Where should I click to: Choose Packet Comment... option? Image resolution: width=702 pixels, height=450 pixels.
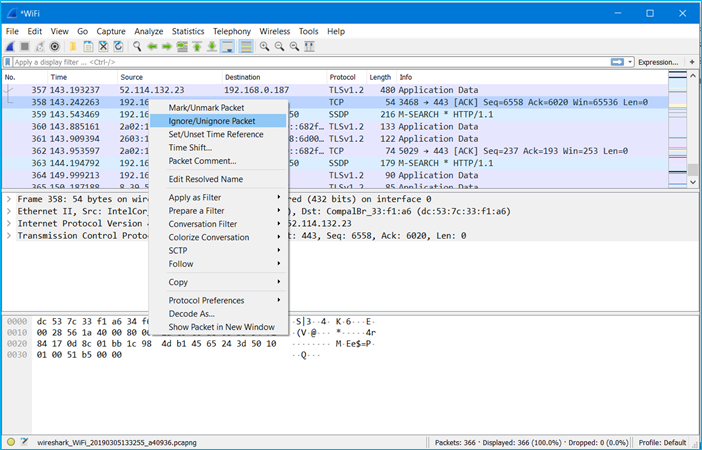[x=218, y=161]
